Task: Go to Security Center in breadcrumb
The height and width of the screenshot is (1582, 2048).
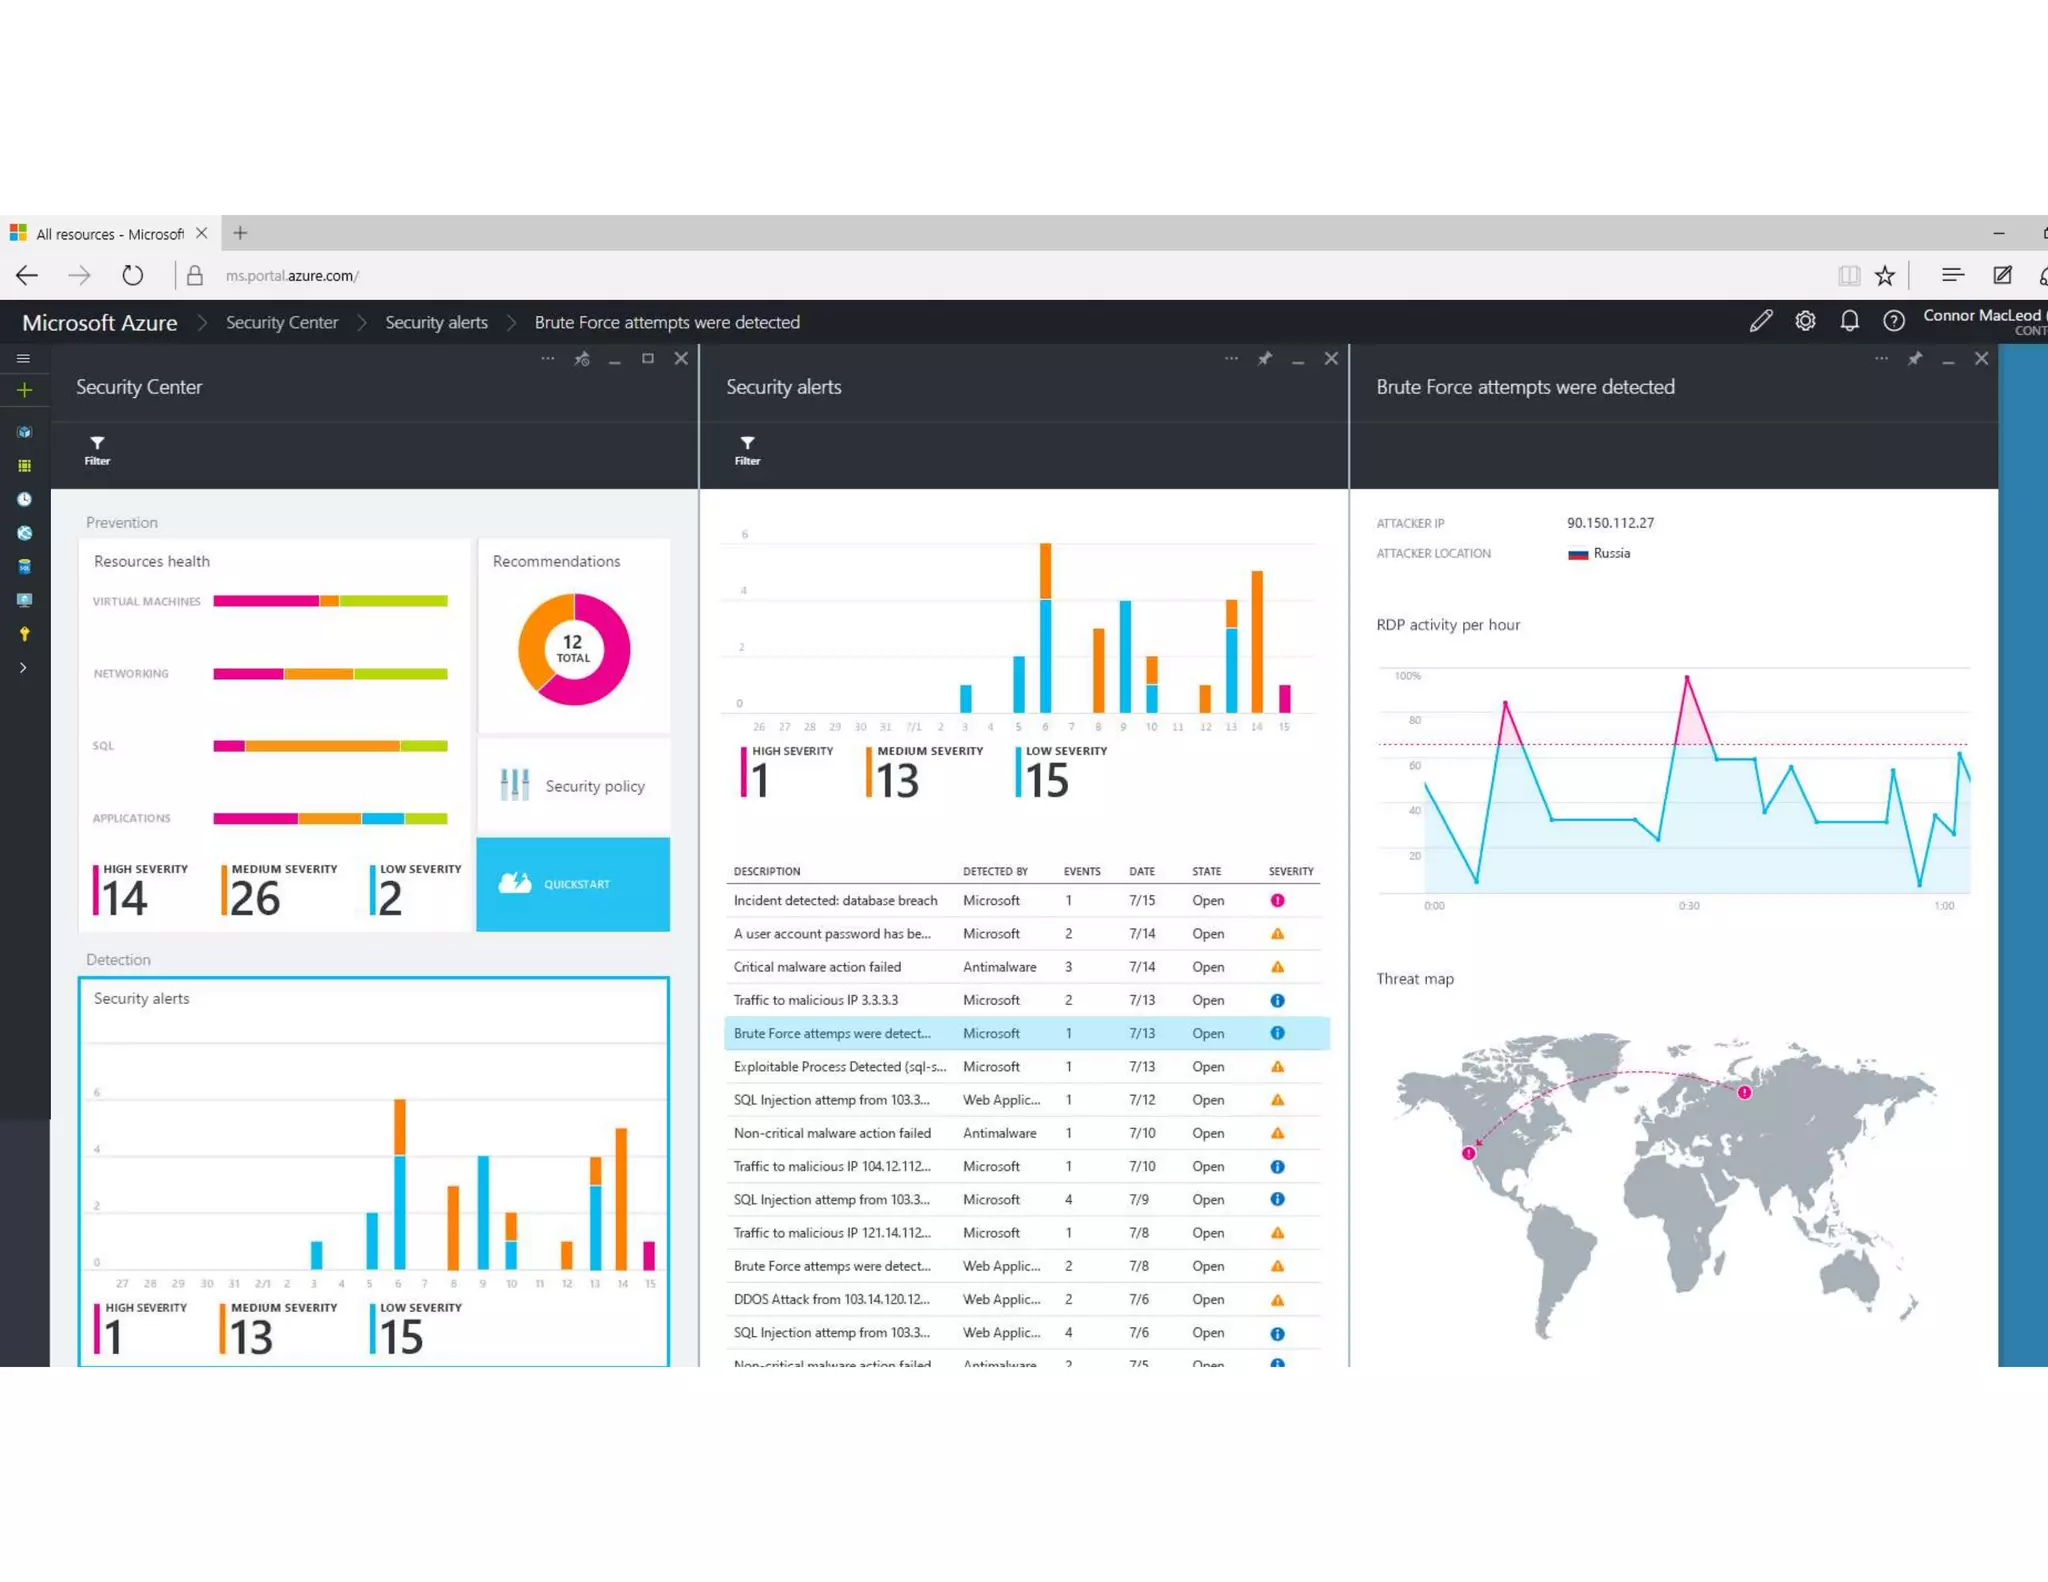Action: (281, 322)
